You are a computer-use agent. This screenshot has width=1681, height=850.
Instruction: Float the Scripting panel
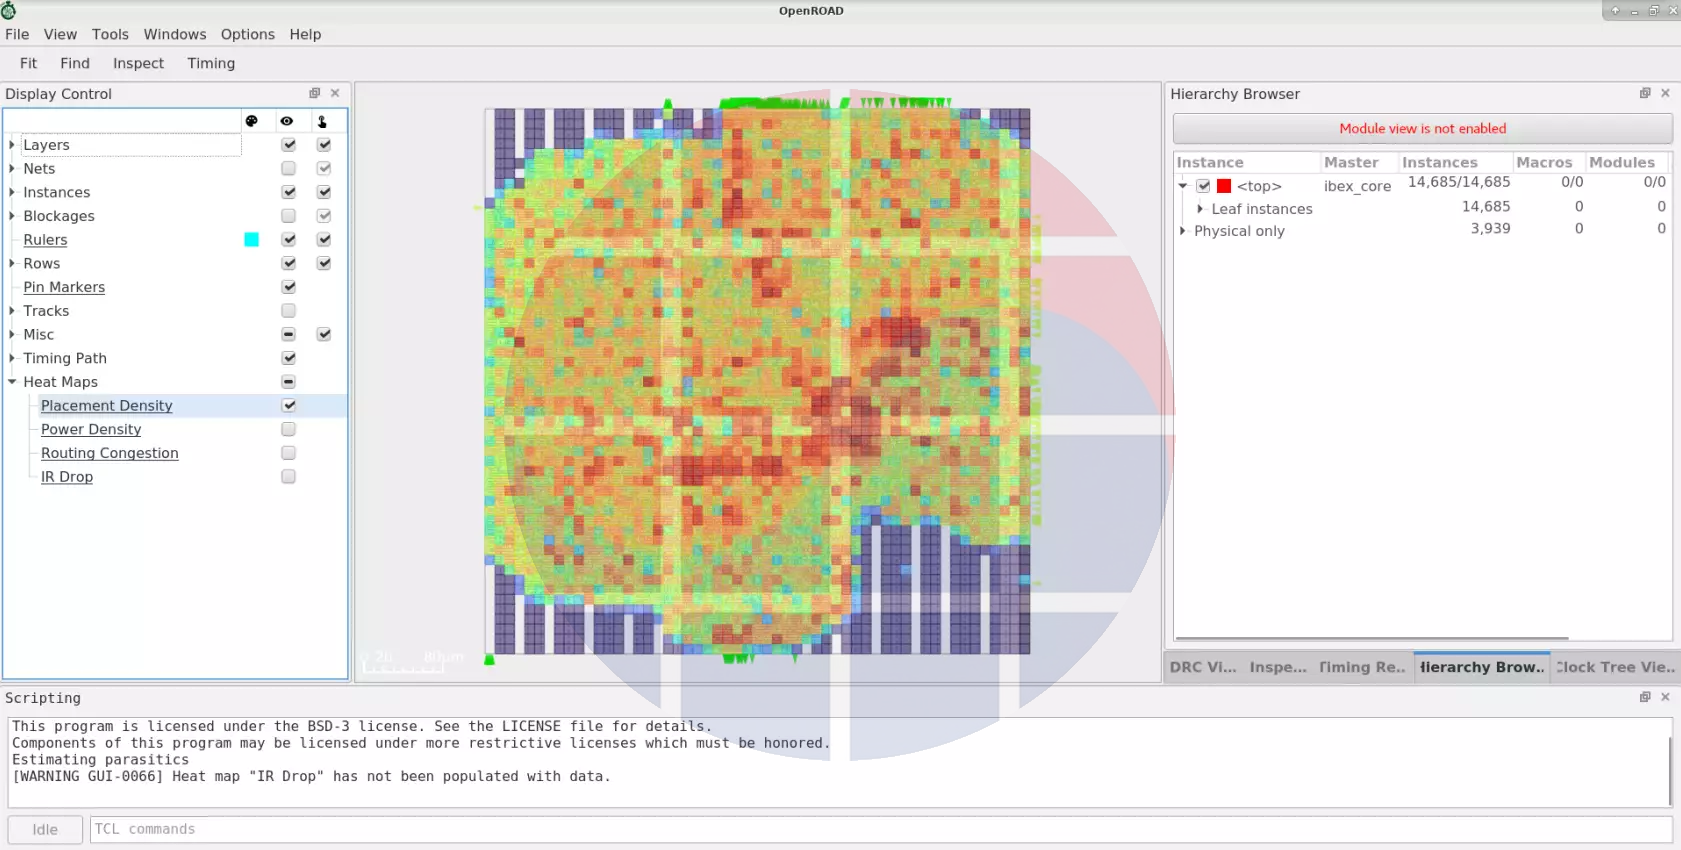click(x=1645, y=697)
